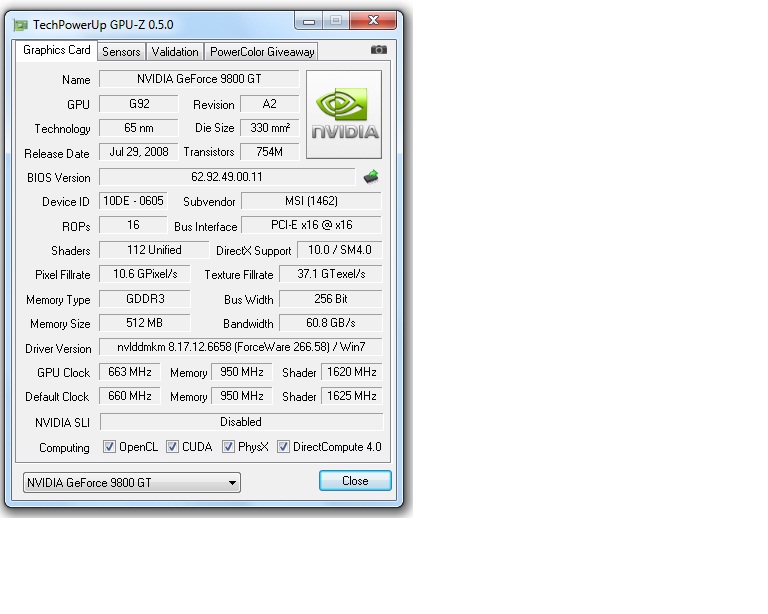768x614 pixels.
Task: Click the Revision field A2
Action: pyautogui.click(x=269, y=104)
